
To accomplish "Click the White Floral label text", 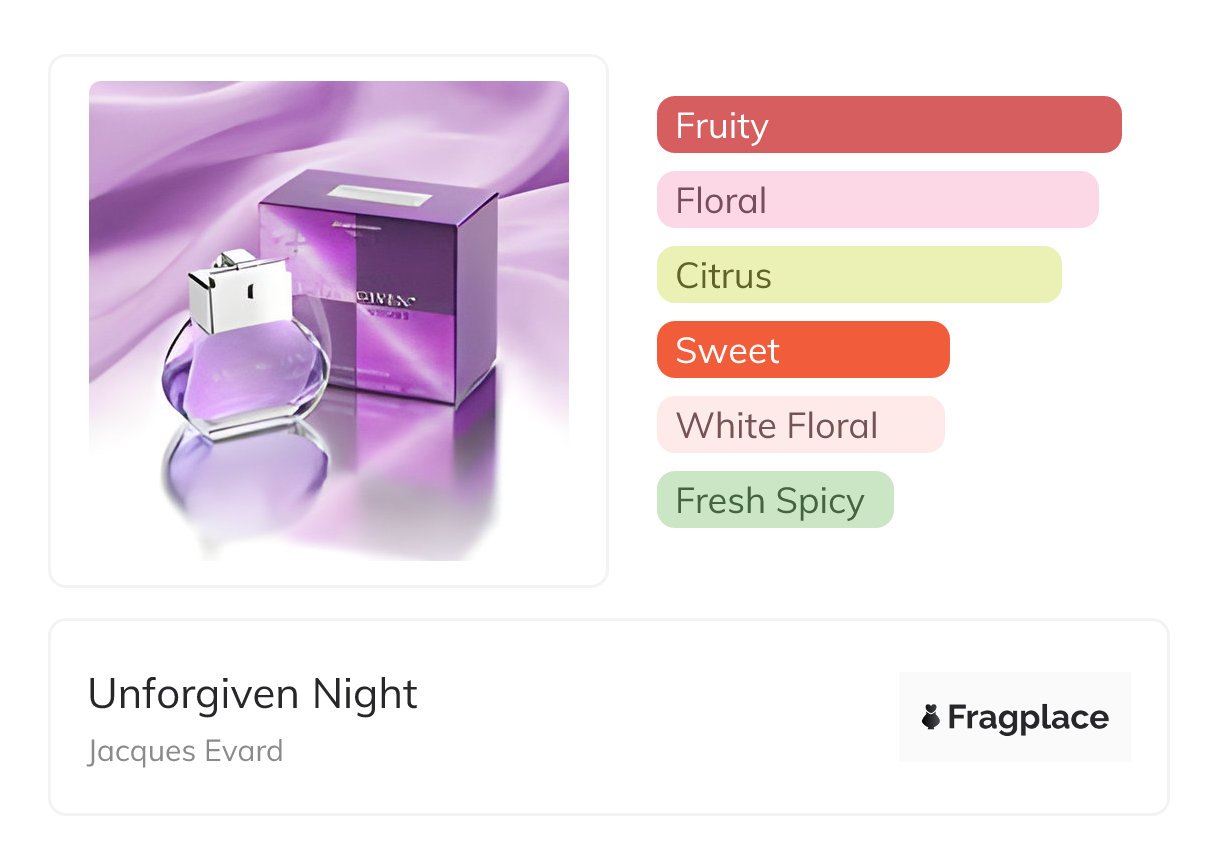I will click(777, 426).
